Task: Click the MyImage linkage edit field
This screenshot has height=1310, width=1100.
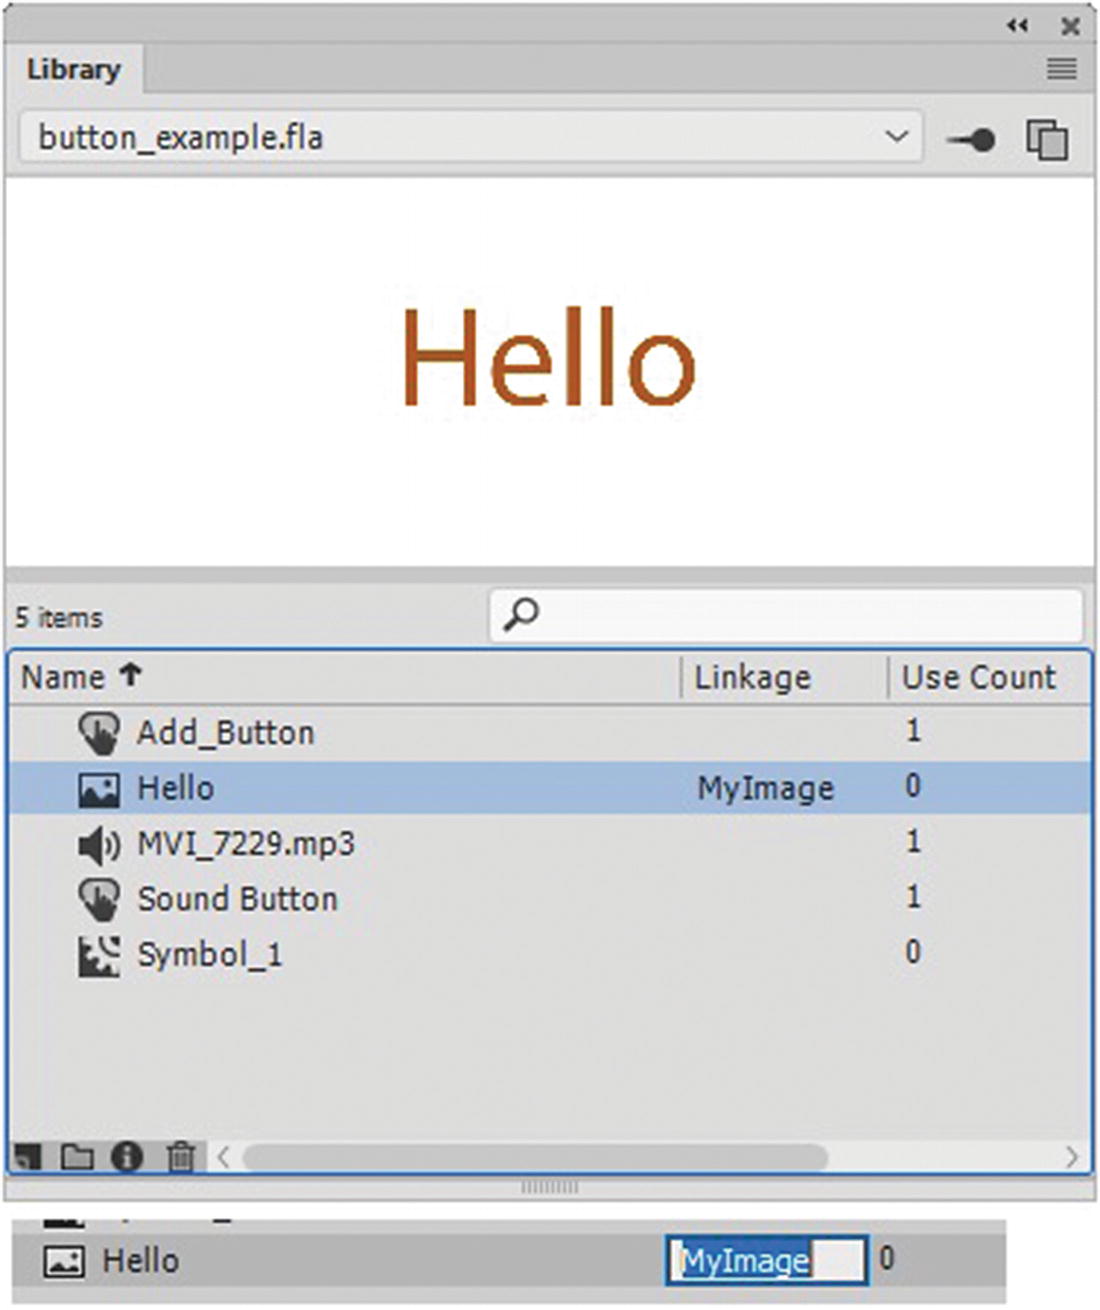Action: (766, 1260)
